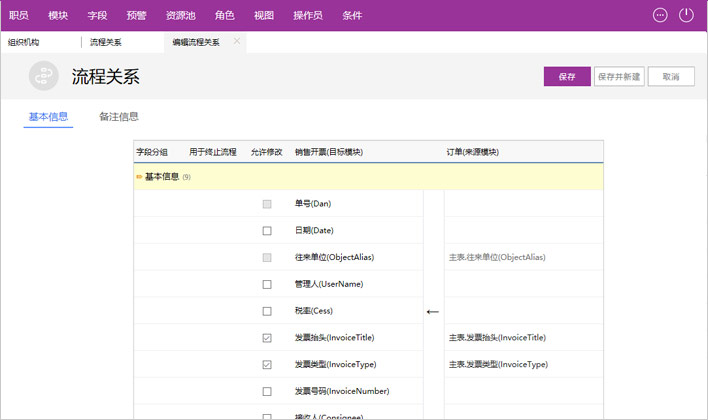
Task: Uncheck 允许修改 for 发票类型(InvoiceType)
Action: pyautogui.click(x=267, y=365)
